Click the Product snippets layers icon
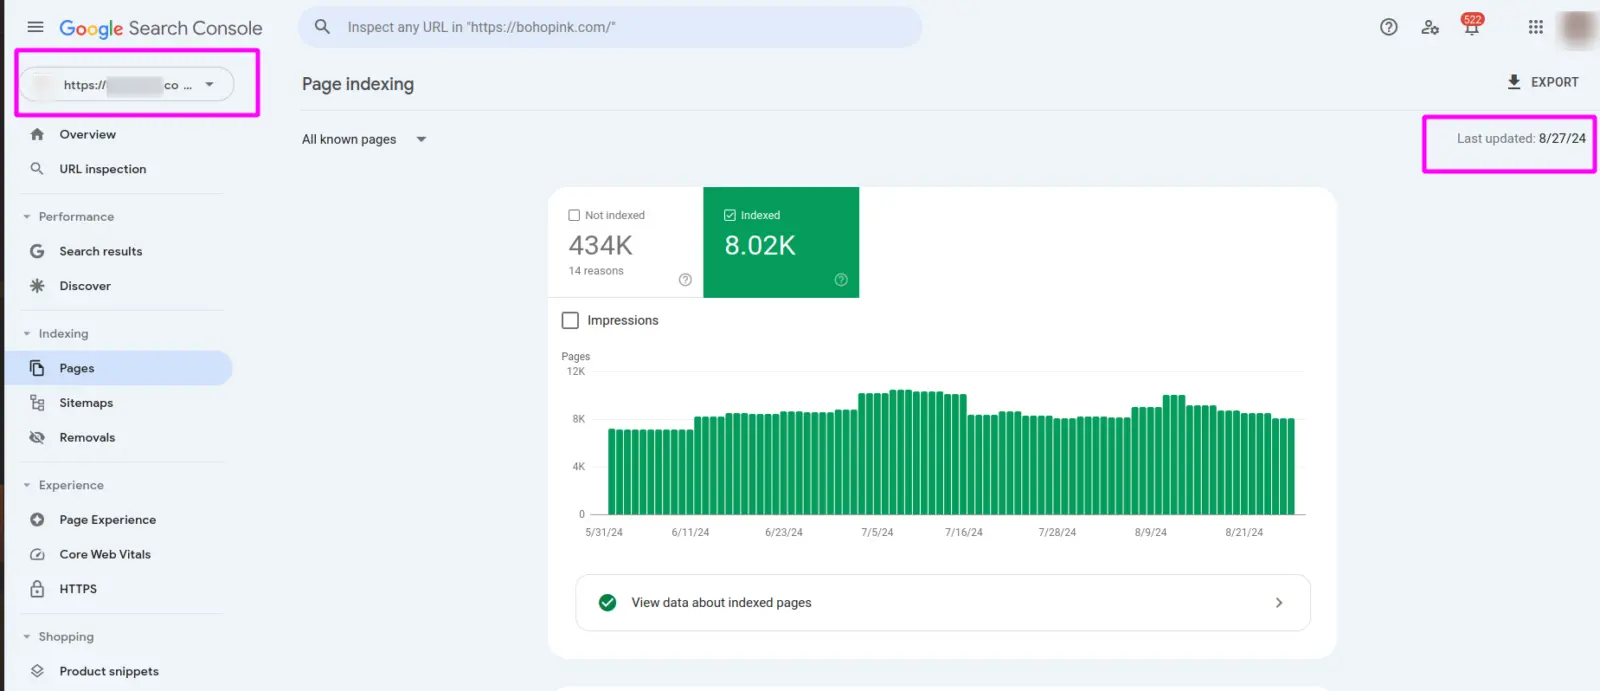Image resolution: width=1600 pixels, height=691 pixels. coord(37,671)
